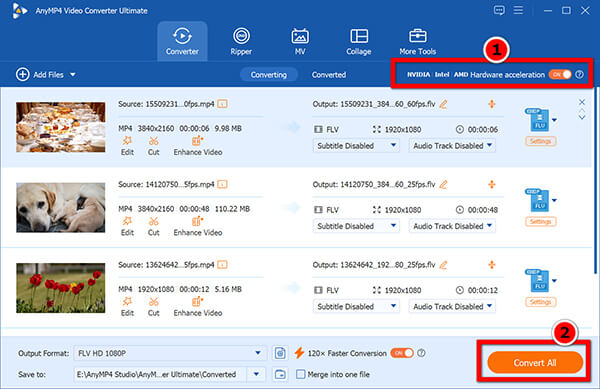
Task: Switch to the MV tab
Action: tap(300, 41)
